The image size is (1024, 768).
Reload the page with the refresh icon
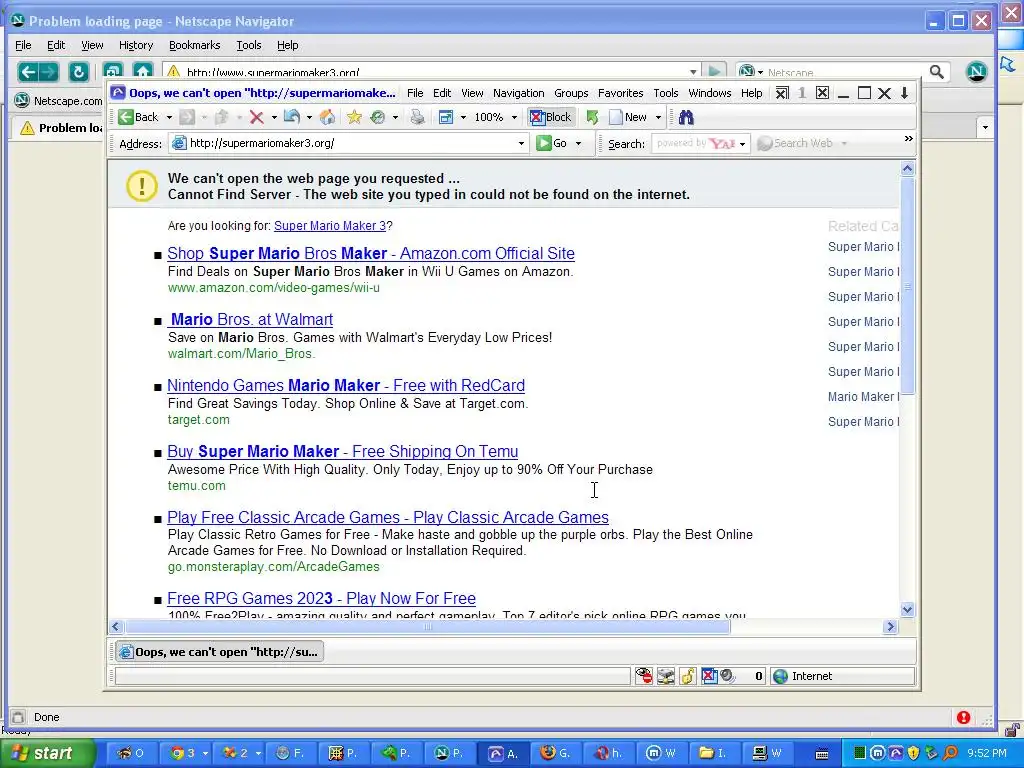pyautogui.click(x=292, y=117)
